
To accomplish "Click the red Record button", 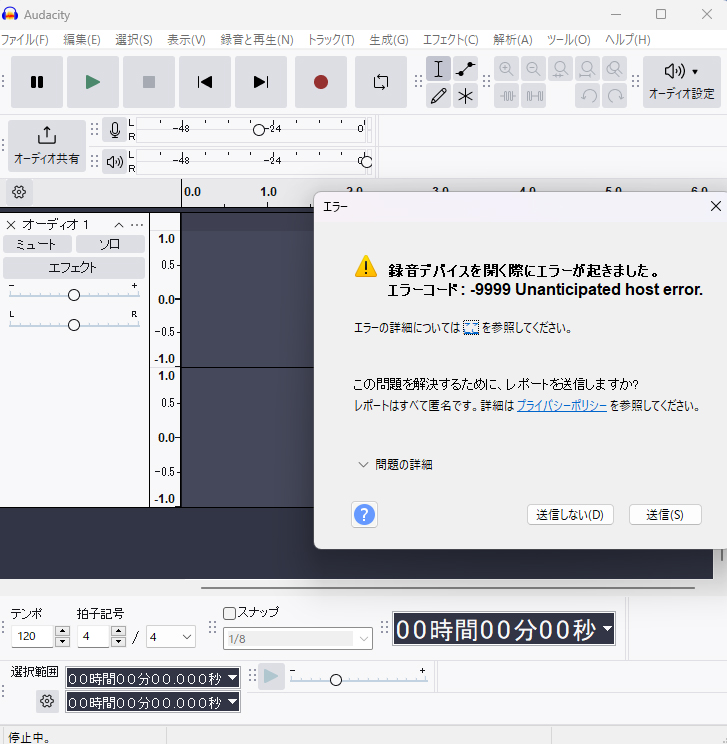I will point(321,82).
